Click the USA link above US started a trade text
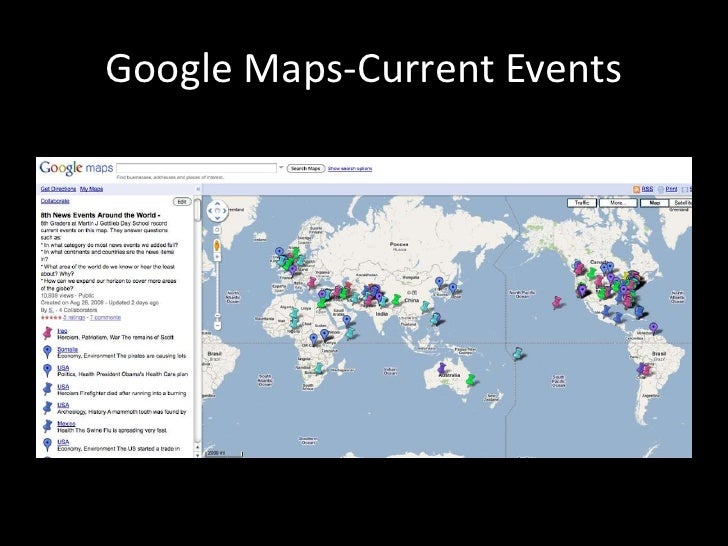The image size is (728, 546). tap(63, 442)
